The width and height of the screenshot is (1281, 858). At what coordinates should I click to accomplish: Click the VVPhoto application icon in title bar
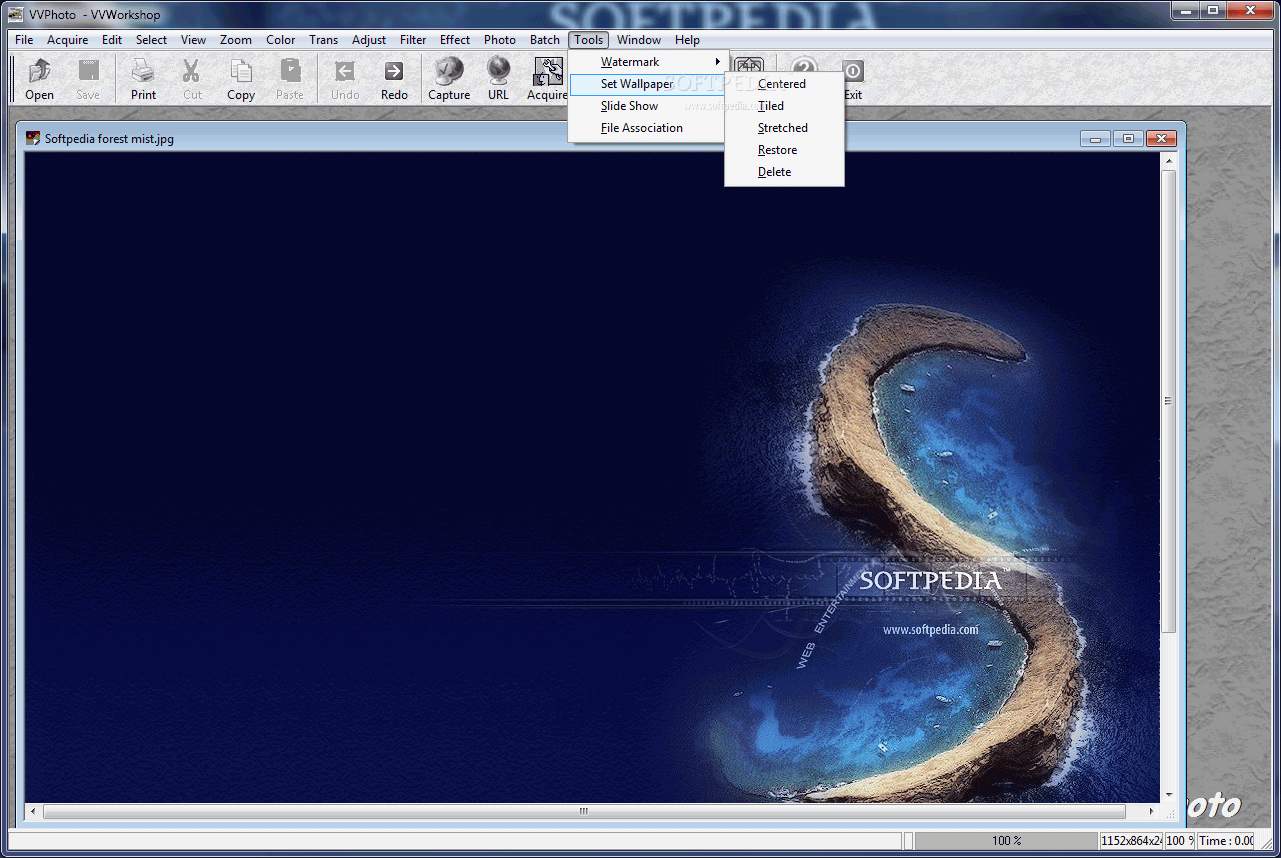(x=16, y=14)
